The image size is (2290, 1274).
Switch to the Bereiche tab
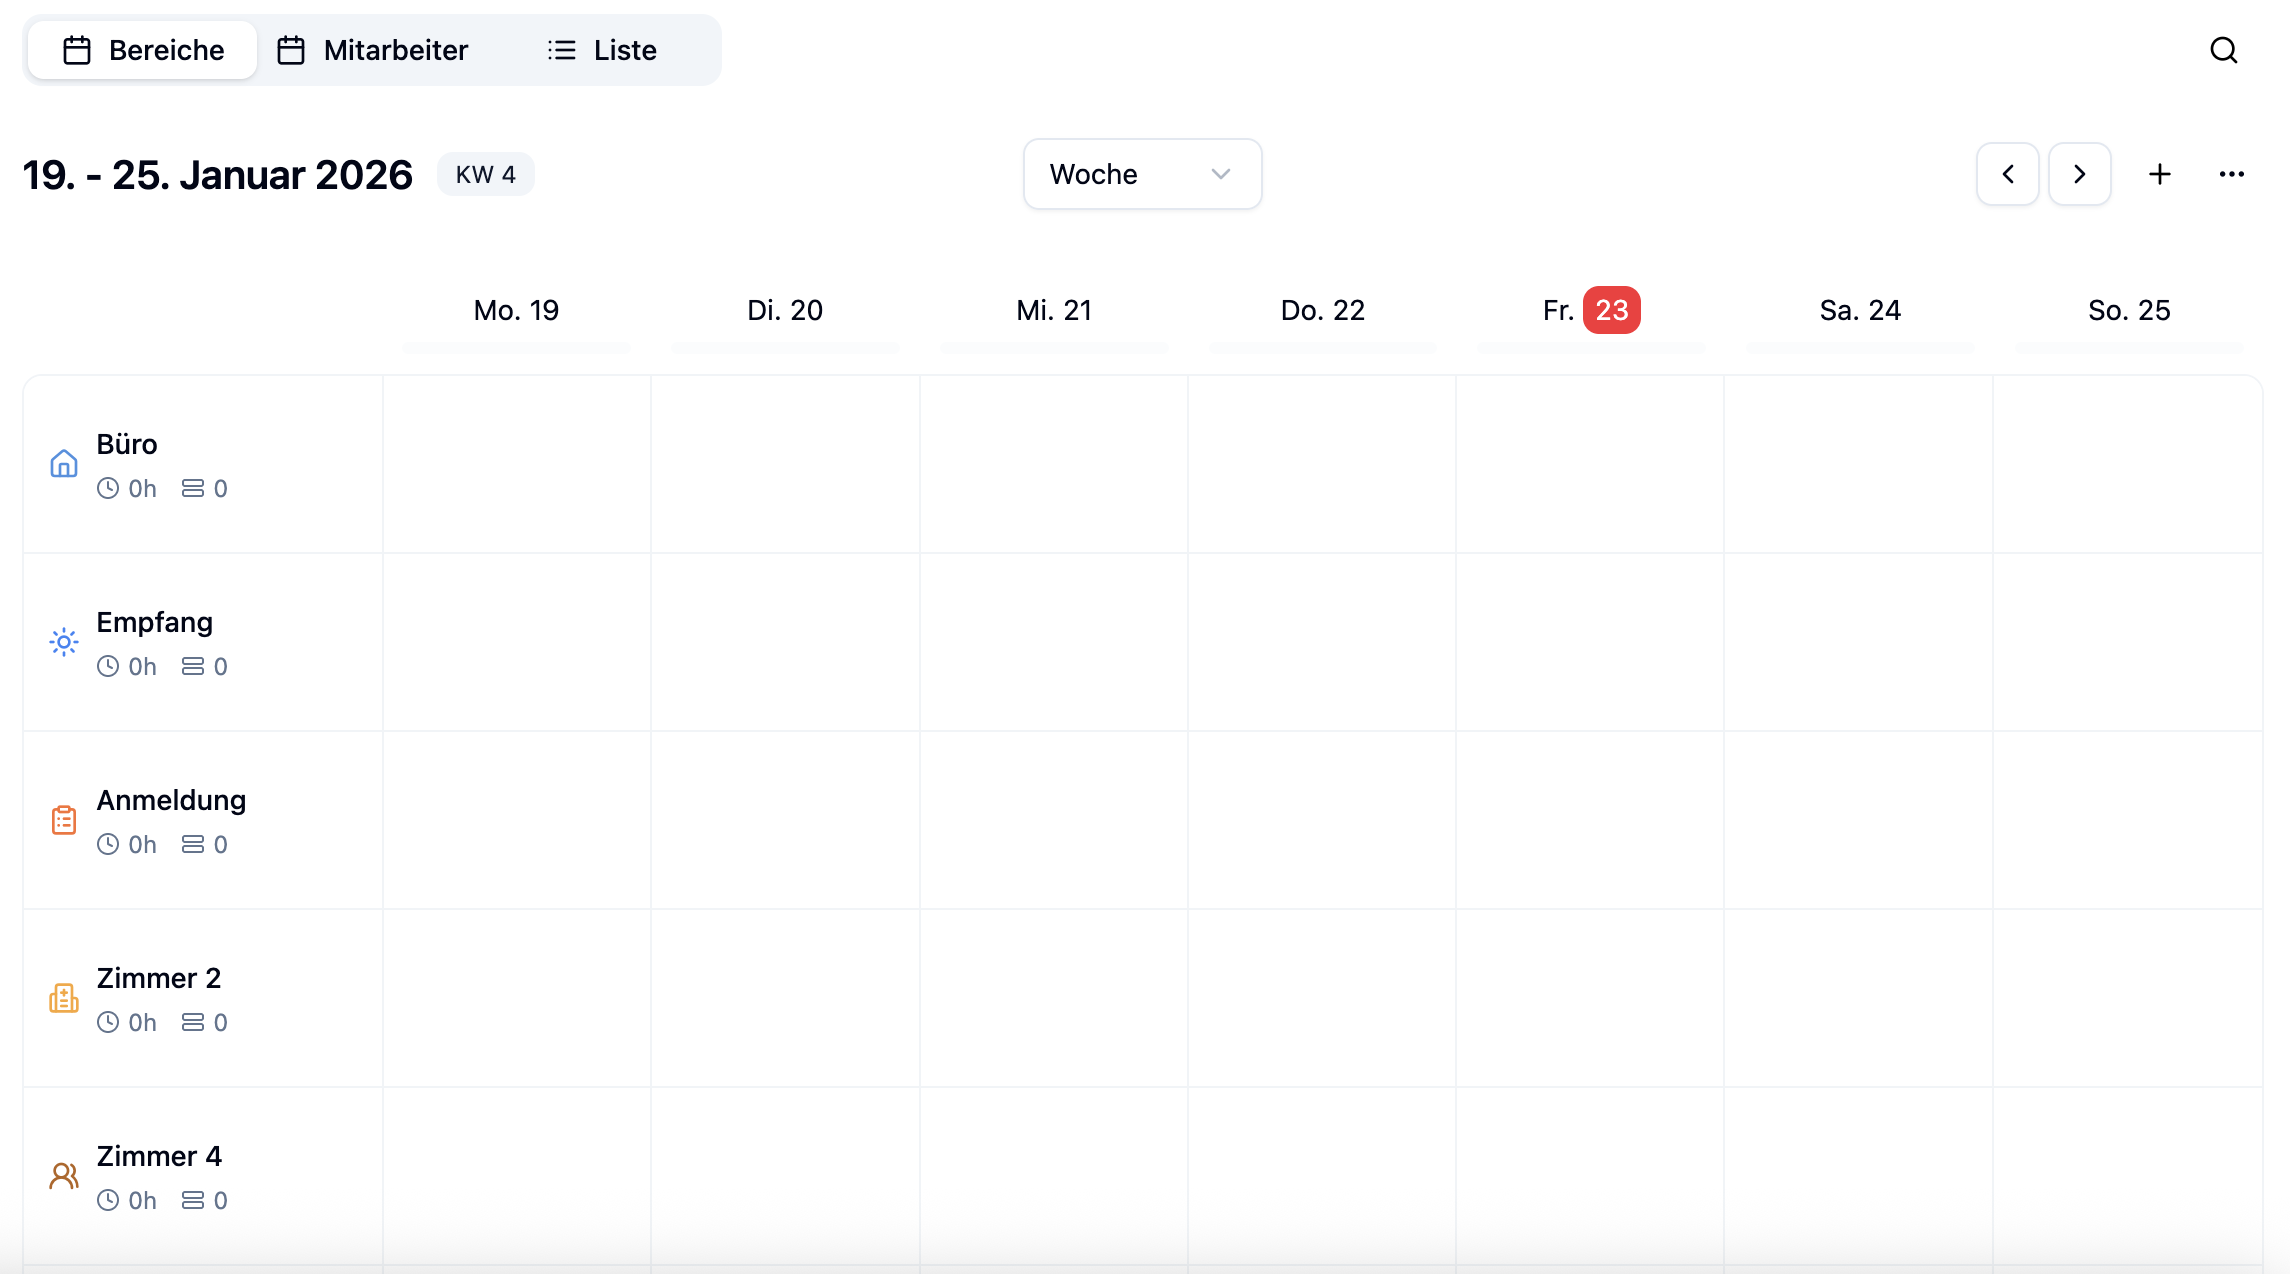click(143, 50)
